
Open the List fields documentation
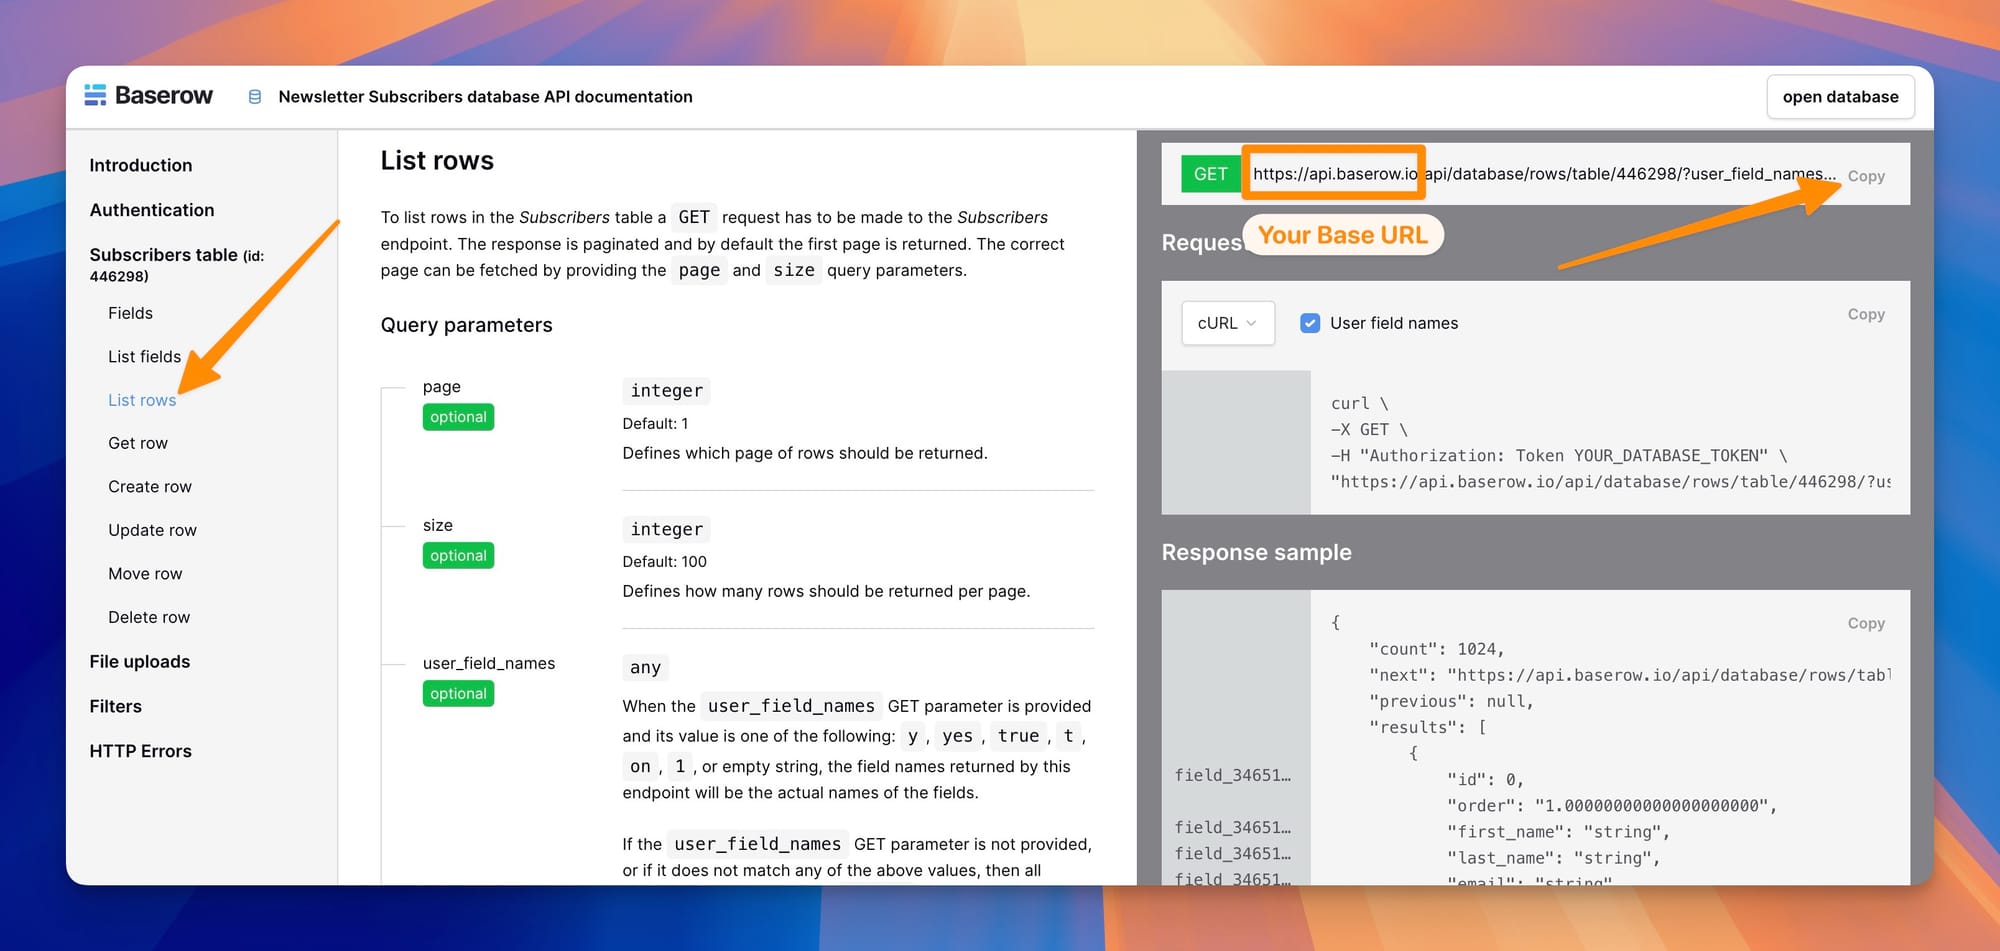pos(144,356)
